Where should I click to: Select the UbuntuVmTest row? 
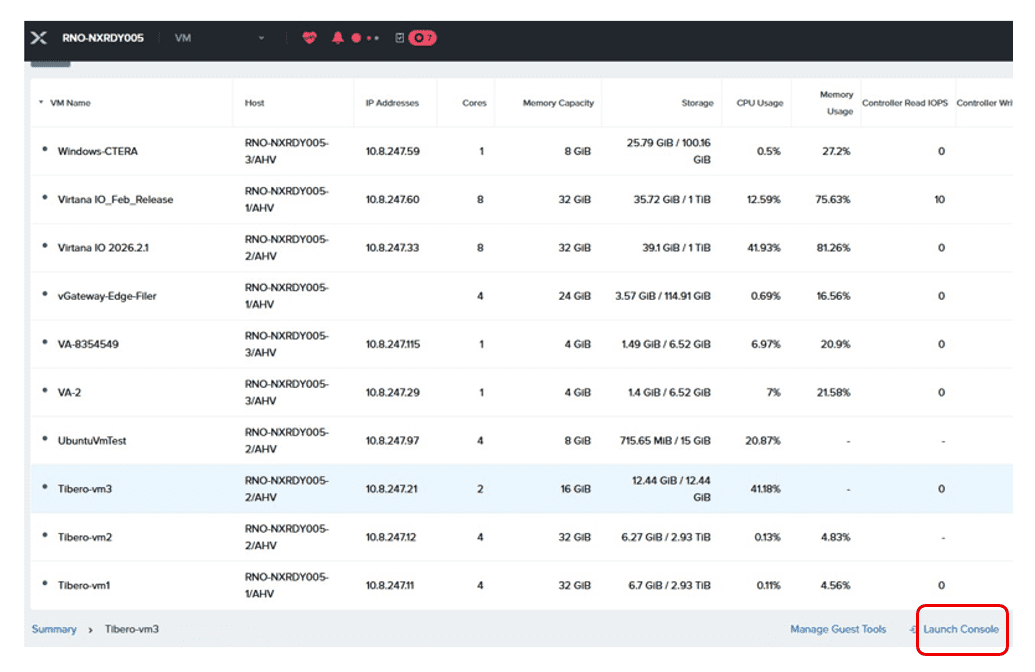point(521,440)
